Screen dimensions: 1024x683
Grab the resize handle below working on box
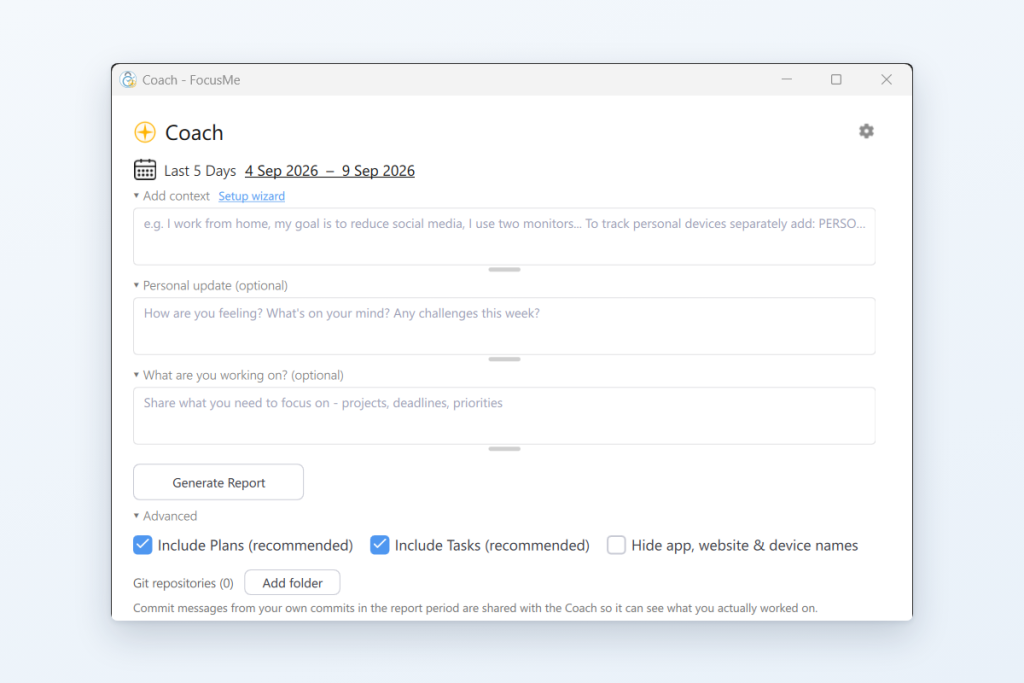pos(504,449)
